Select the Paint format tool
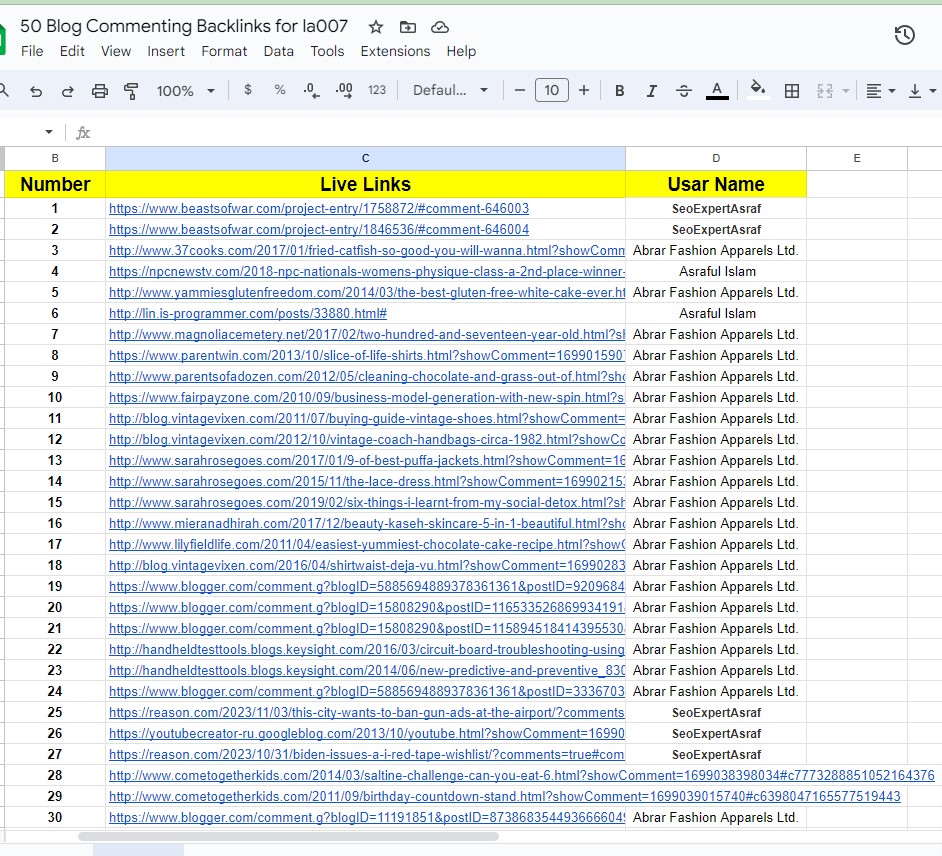 coord(131,91)
